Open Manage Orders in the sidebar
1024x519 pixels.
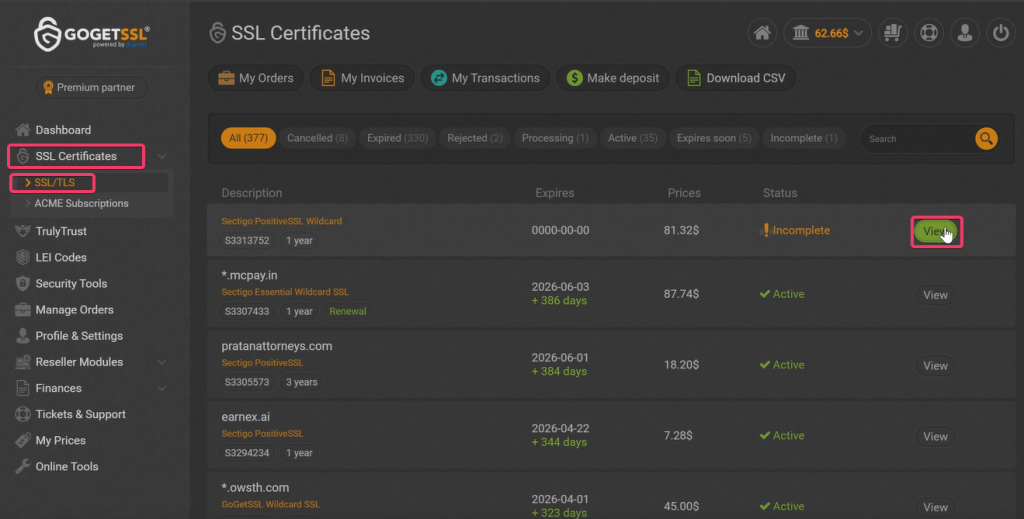(x=74, y=309)
